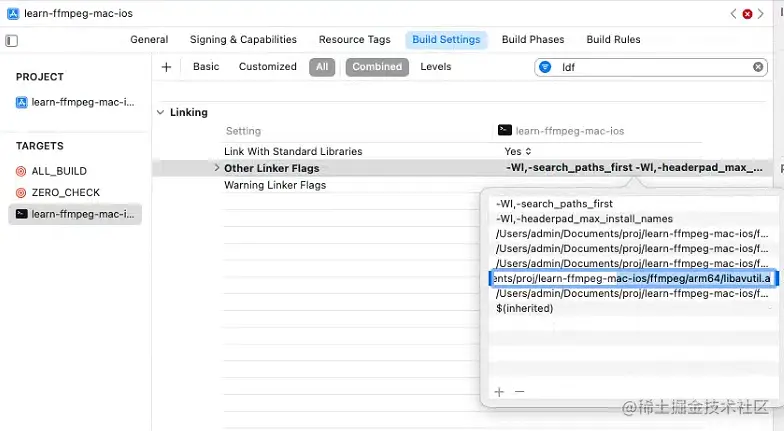Screen dimensions: 784x431
Task: Open the Signing & Capabilities tab
Action: point(243,40)
